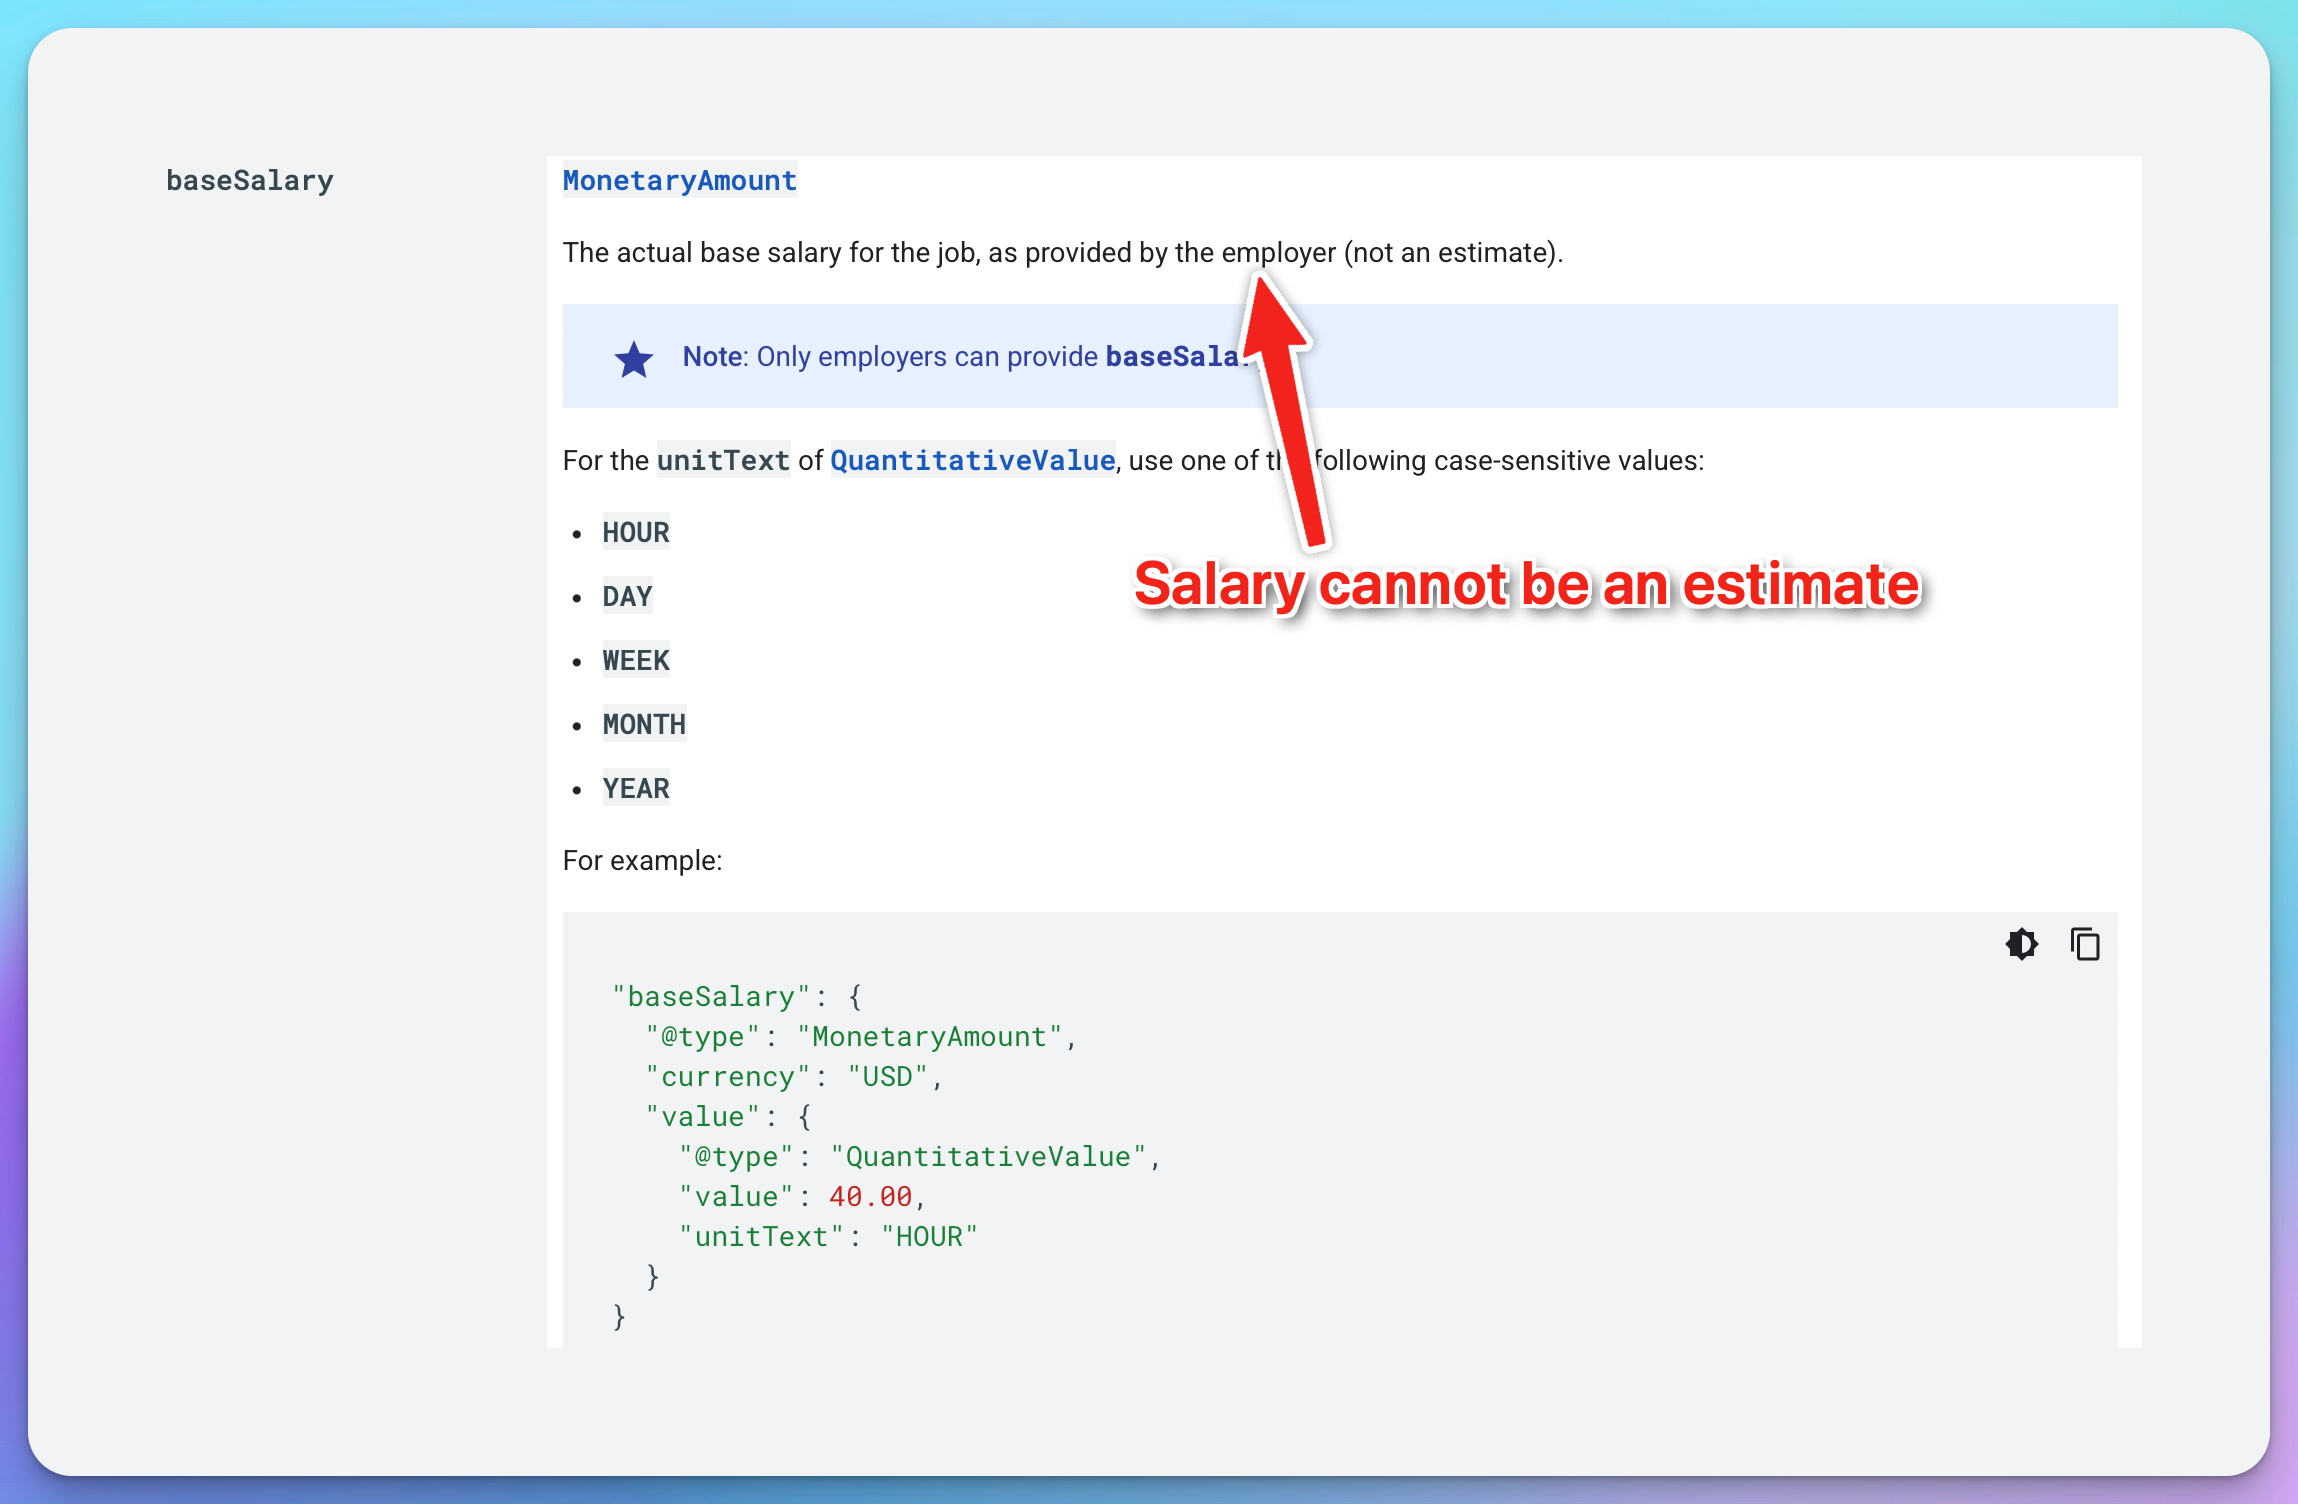Viewport: 2298px width, 1504px height.
Task: Click "USD" currency string in code
Action: click(x=888, y=1076)
